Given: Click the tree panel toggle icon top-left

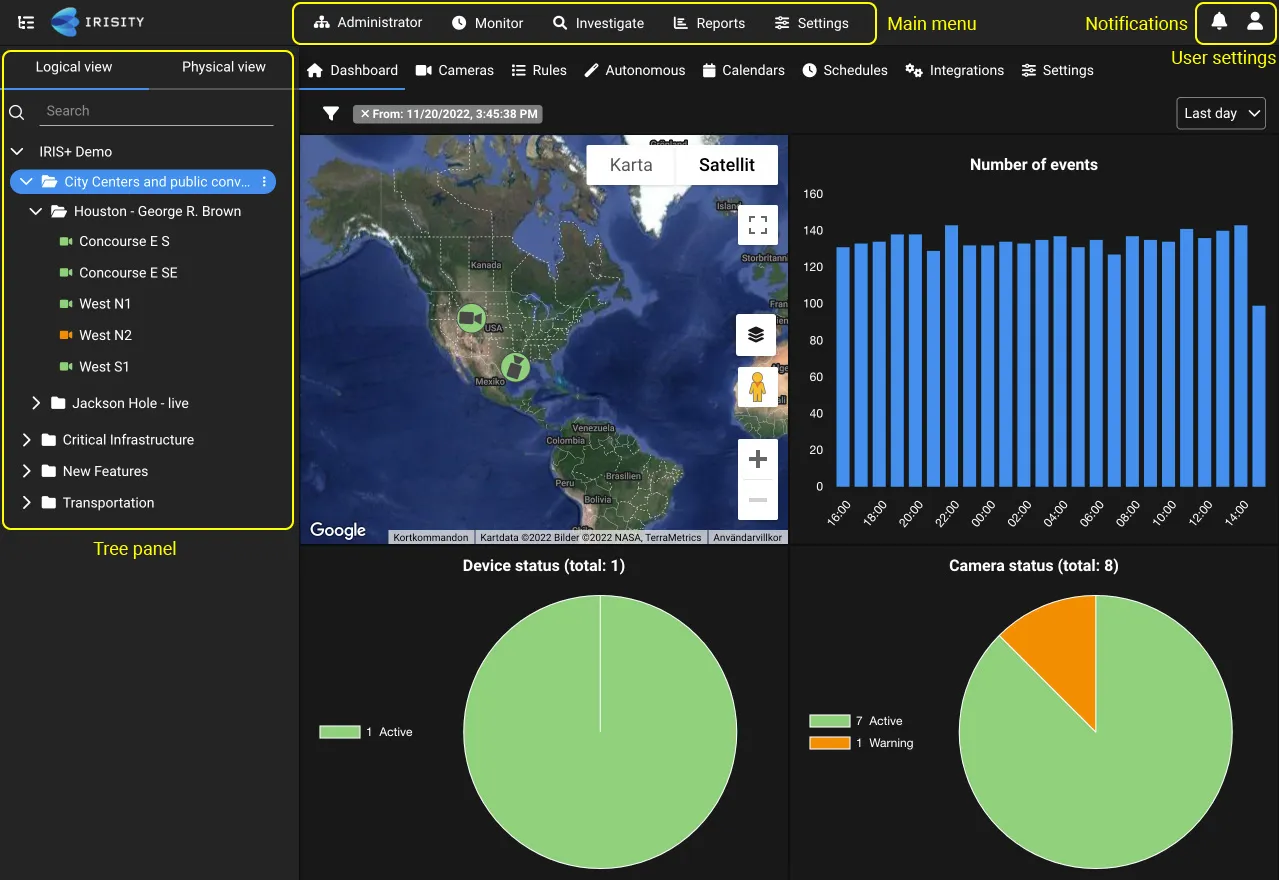Looking at the screenshot, I should coord(26,22).
